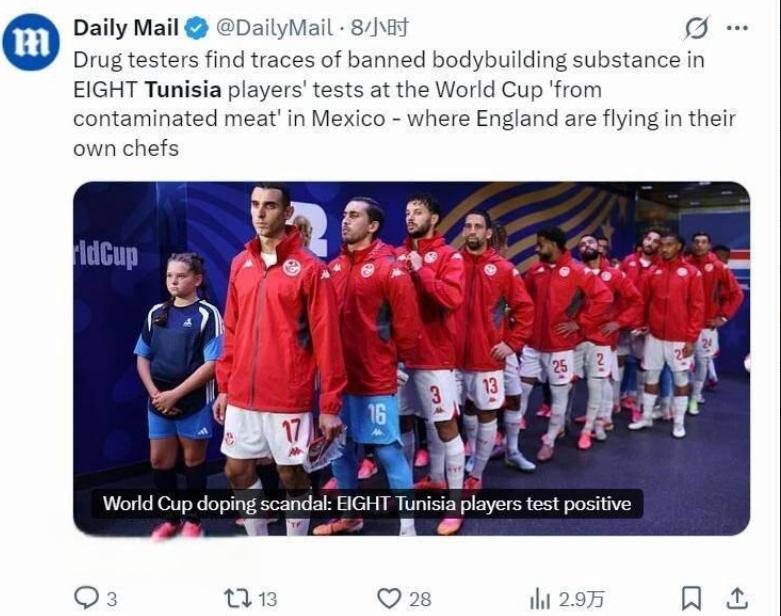Click the bold Tunisia keyword in text
Image resolution: width=781 pixels, height=616 pixels.
click(x=183, y=90)
